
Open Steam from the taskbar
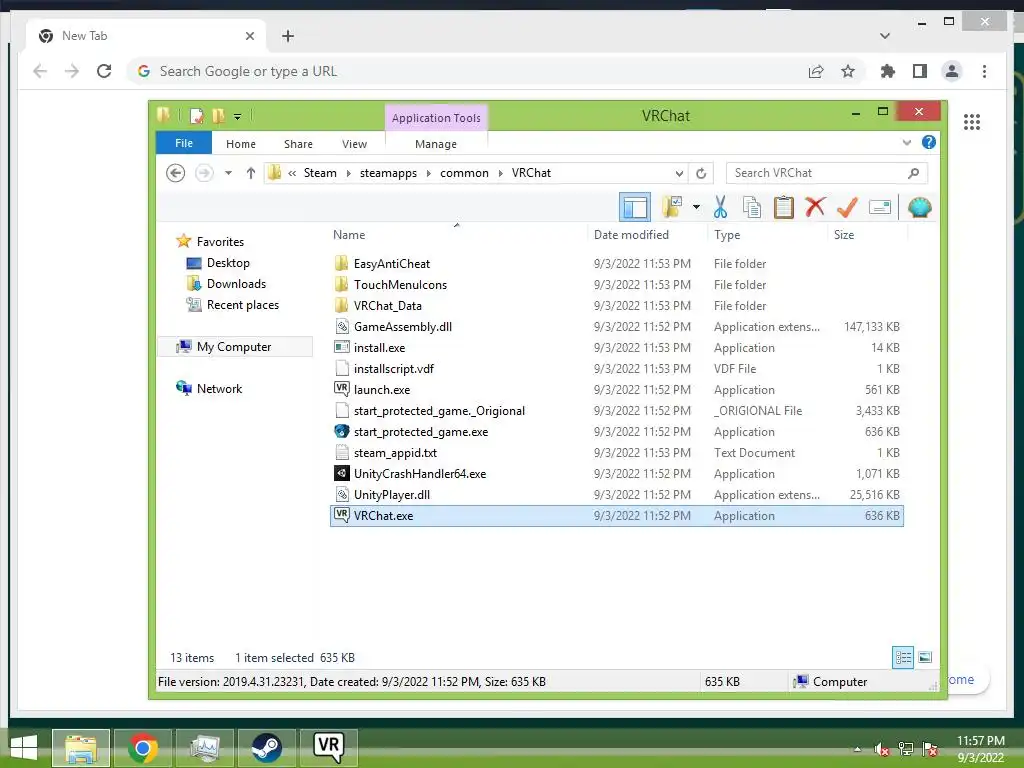266,748
